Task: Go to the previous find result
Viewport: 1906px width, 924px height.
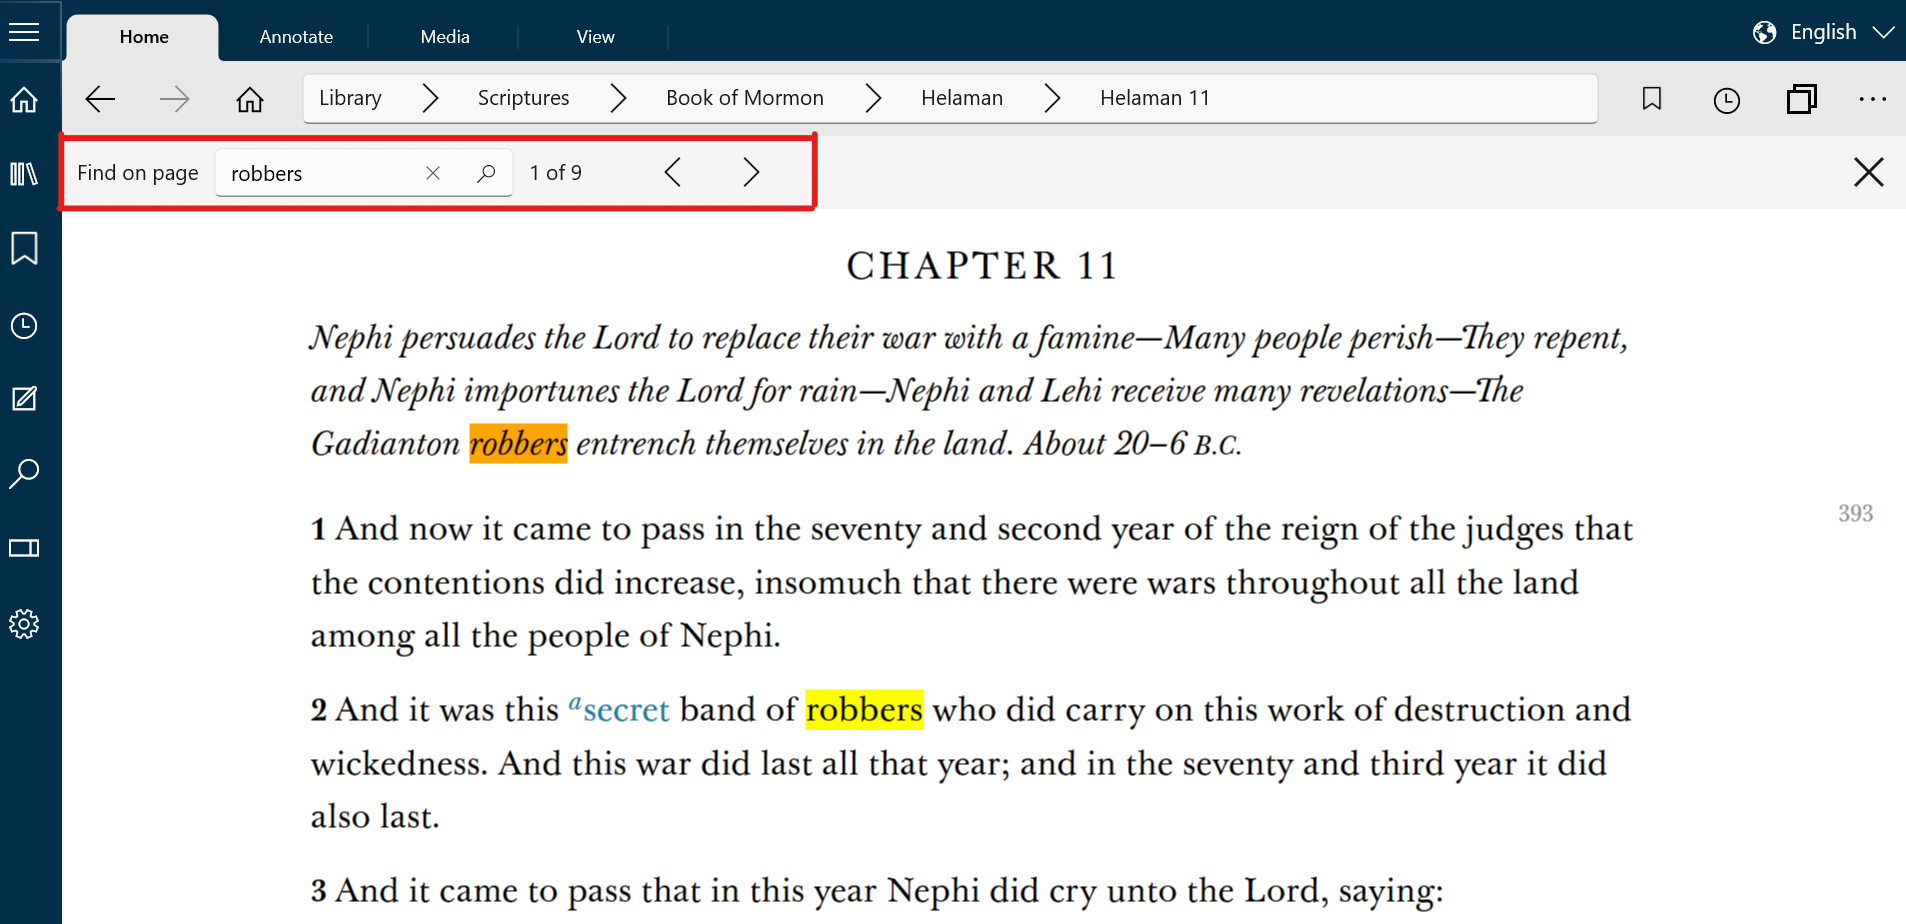Action: pyautogui.click(x=673, y=172)
